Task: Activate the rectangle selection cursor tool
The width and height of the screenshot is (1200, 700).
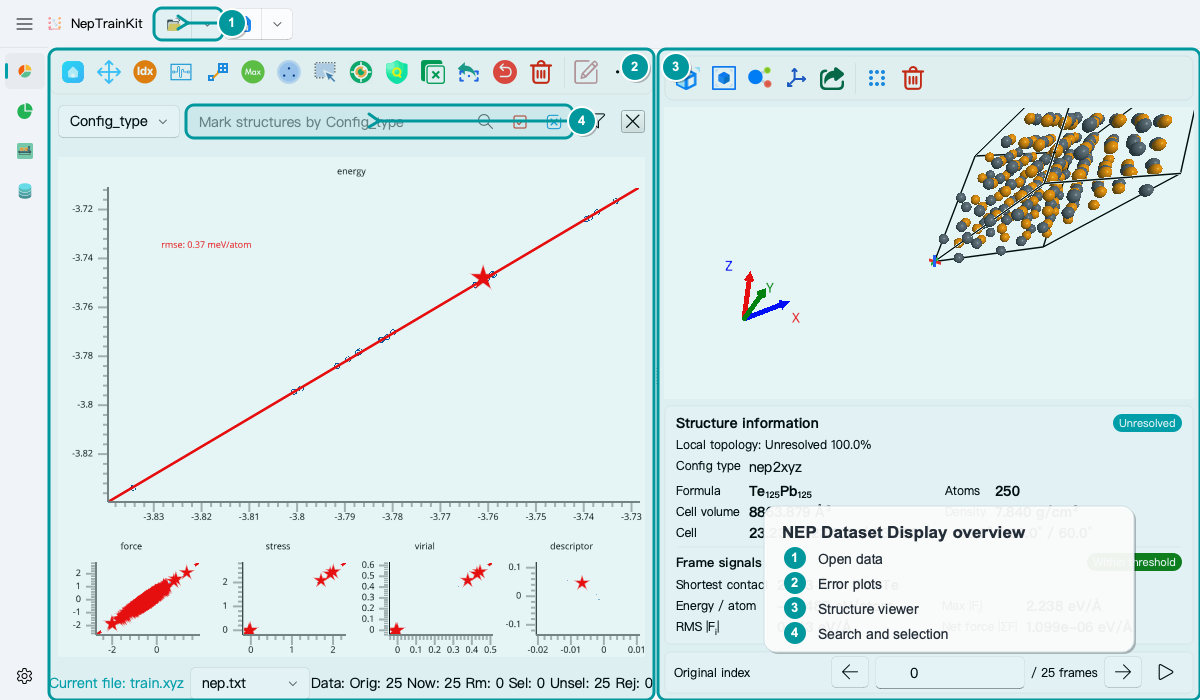Action: (x=325, y=72)
